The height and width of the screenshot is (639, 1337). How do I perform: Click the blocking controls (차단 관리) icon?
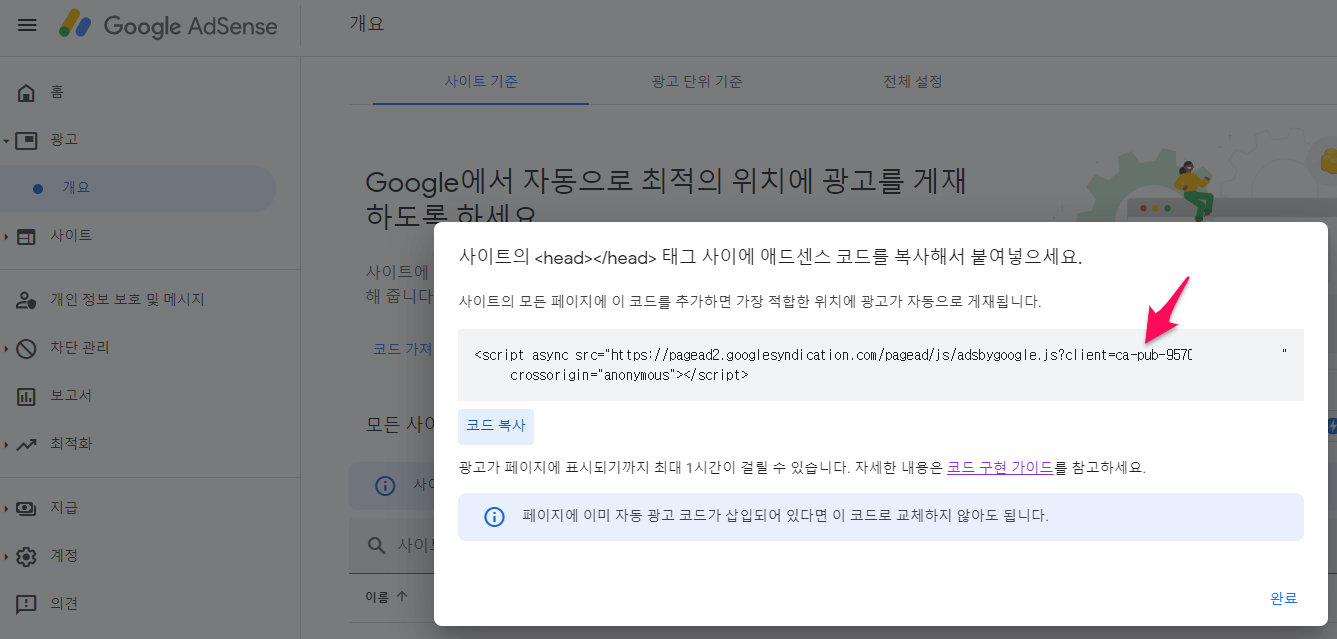pyautogui.click(x=27, y=348)
